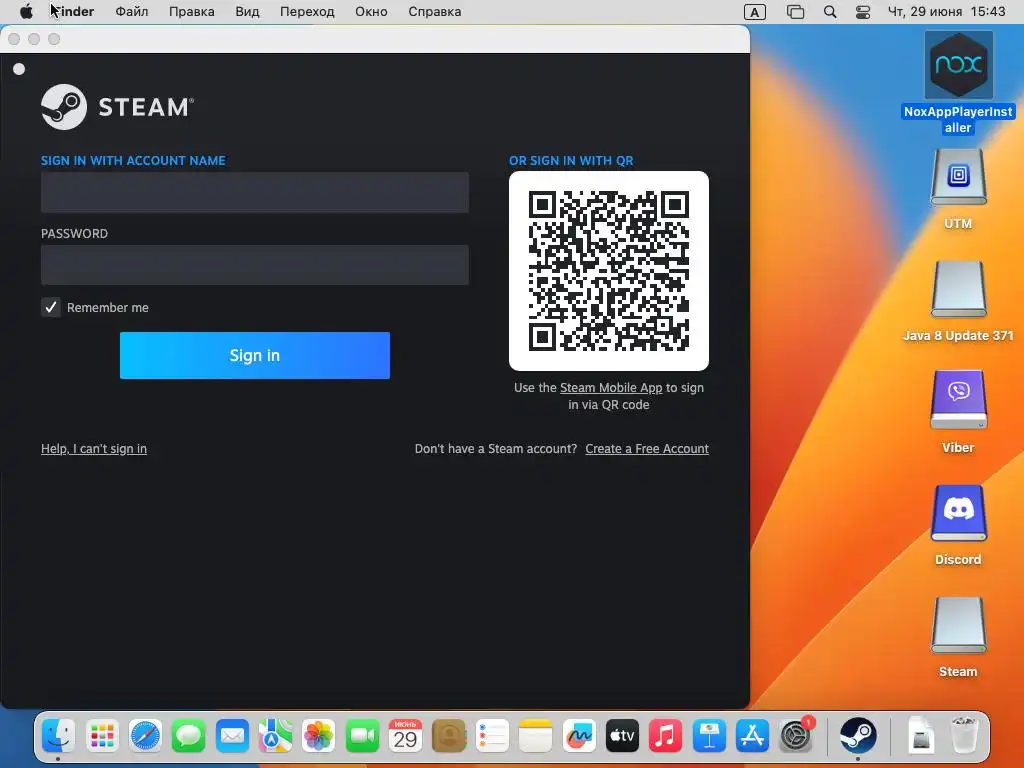Open App Store from the Dock
The image size is (1024, 768).
752,736
